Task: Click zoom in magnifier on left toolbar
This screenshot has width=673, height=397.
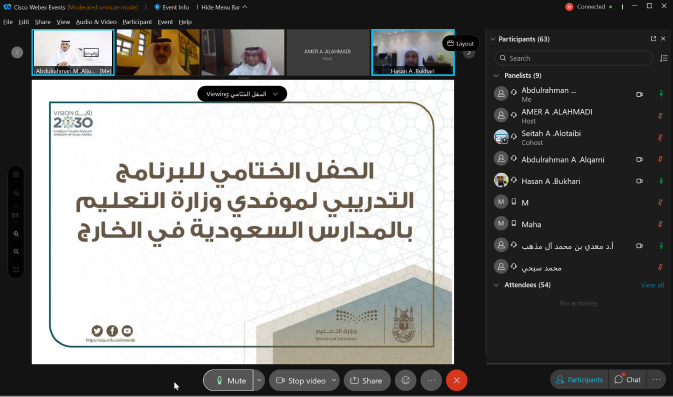Action: (16, 234)
